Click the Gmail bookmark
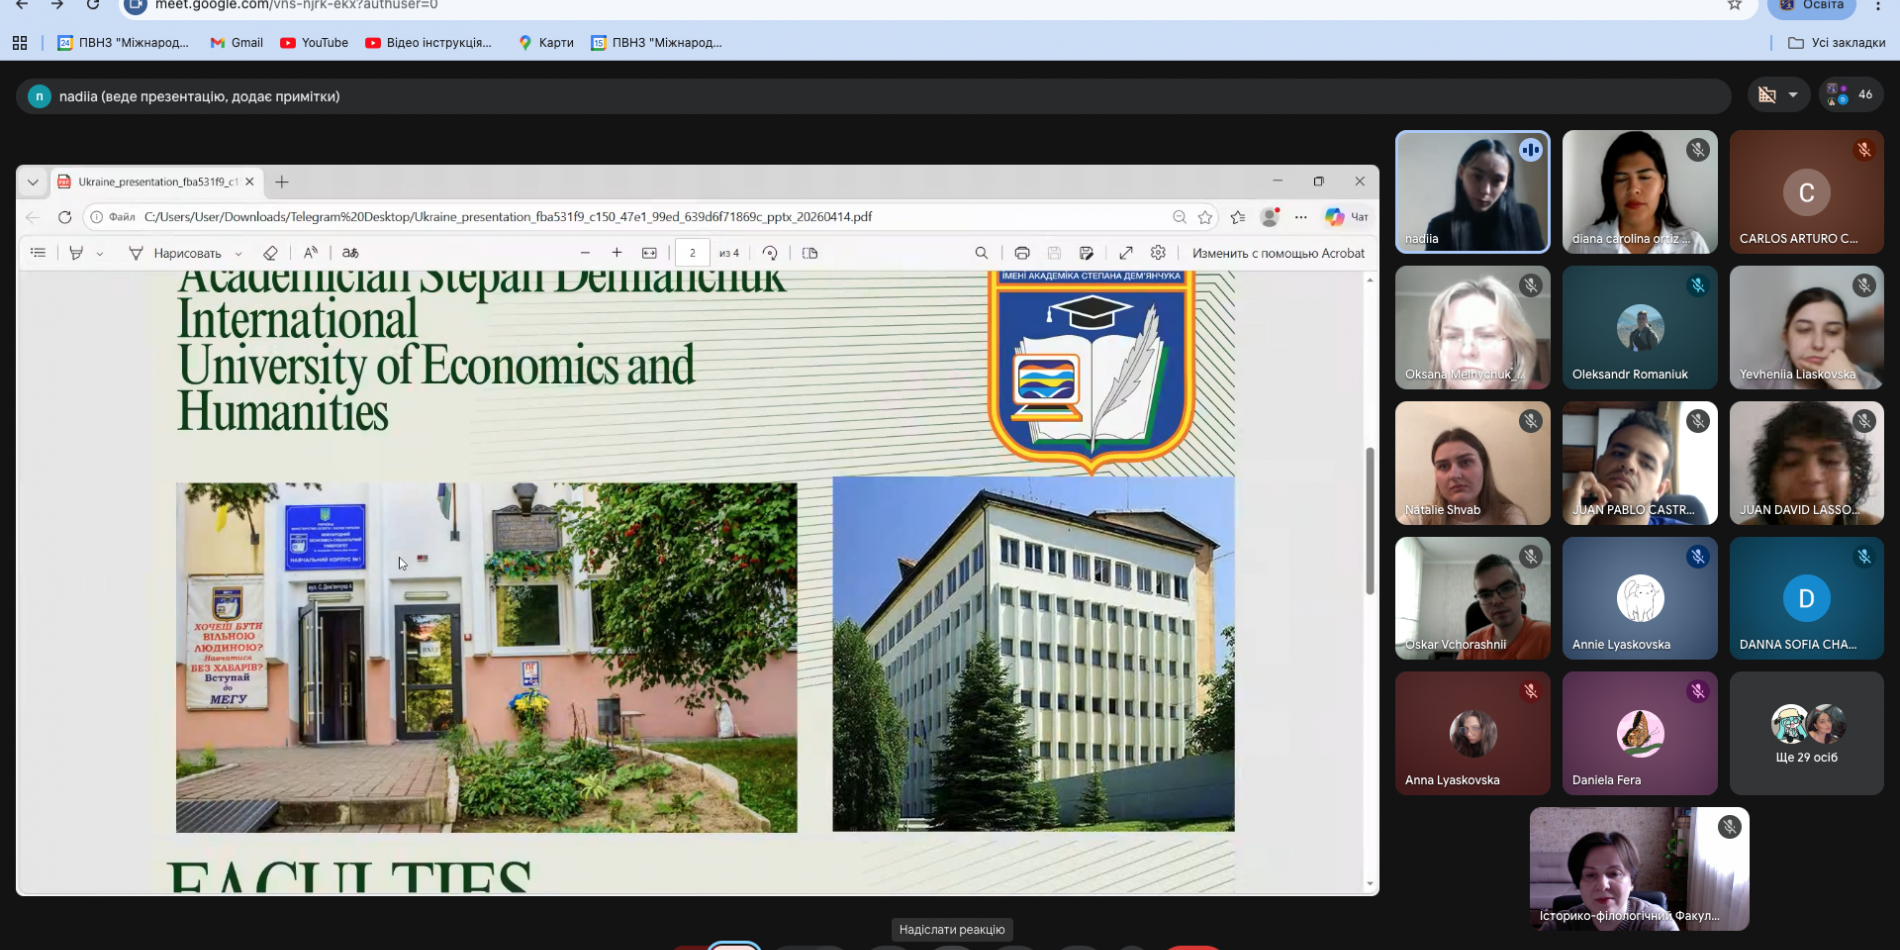The width and height of the screenshot is (1900, 950). [x=236, y=43]
